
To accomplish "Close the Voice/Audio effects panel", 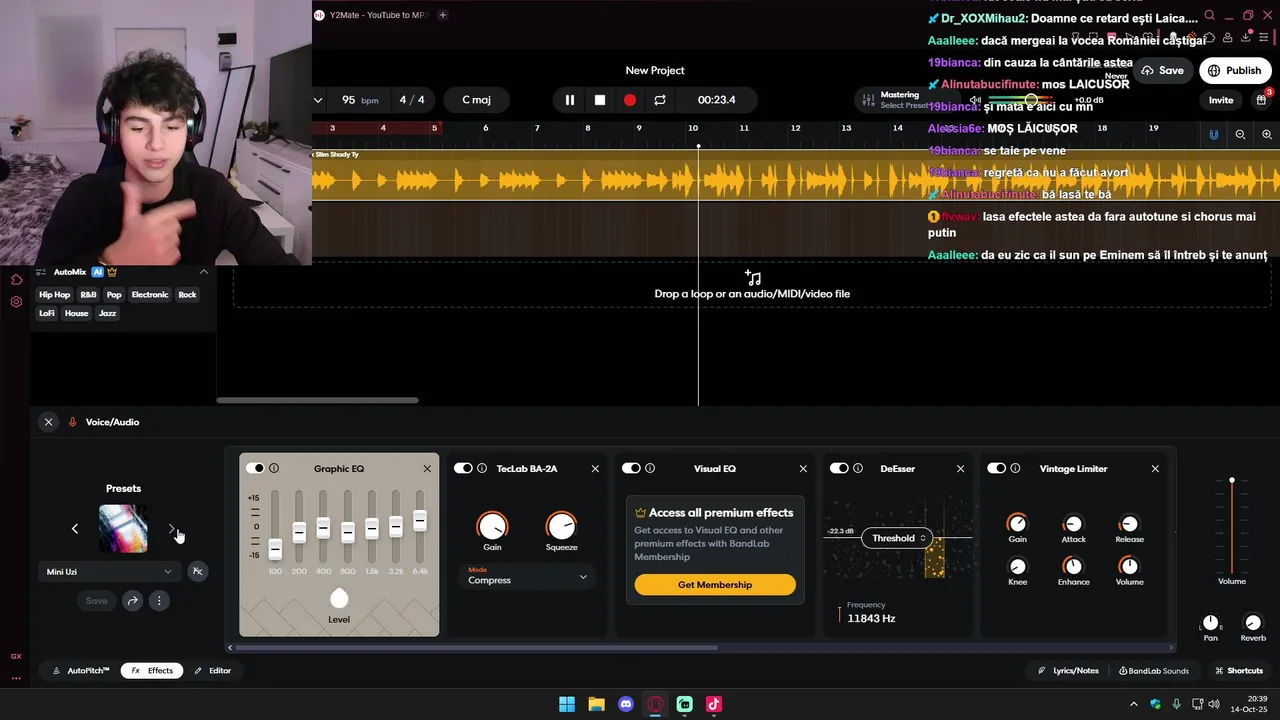I will click(x=48, y=422).
